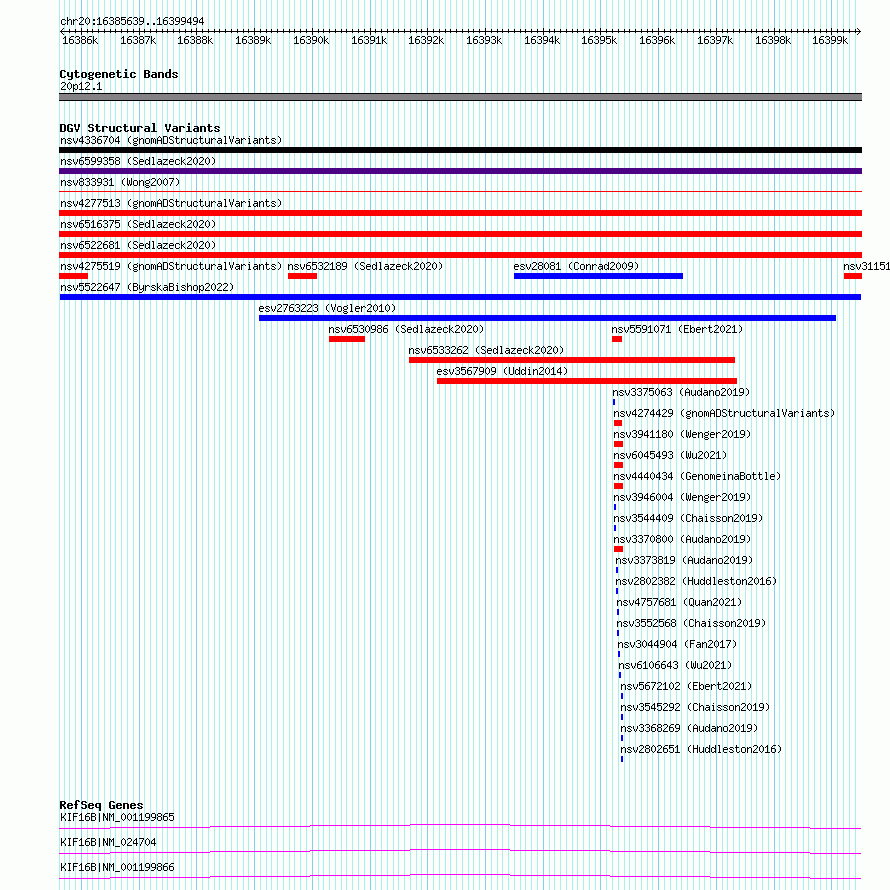Image resolution: width=890 pixels, height=890 pixels.
Task: Click the purple nsv6599358 variant bar
Action: 460,171
